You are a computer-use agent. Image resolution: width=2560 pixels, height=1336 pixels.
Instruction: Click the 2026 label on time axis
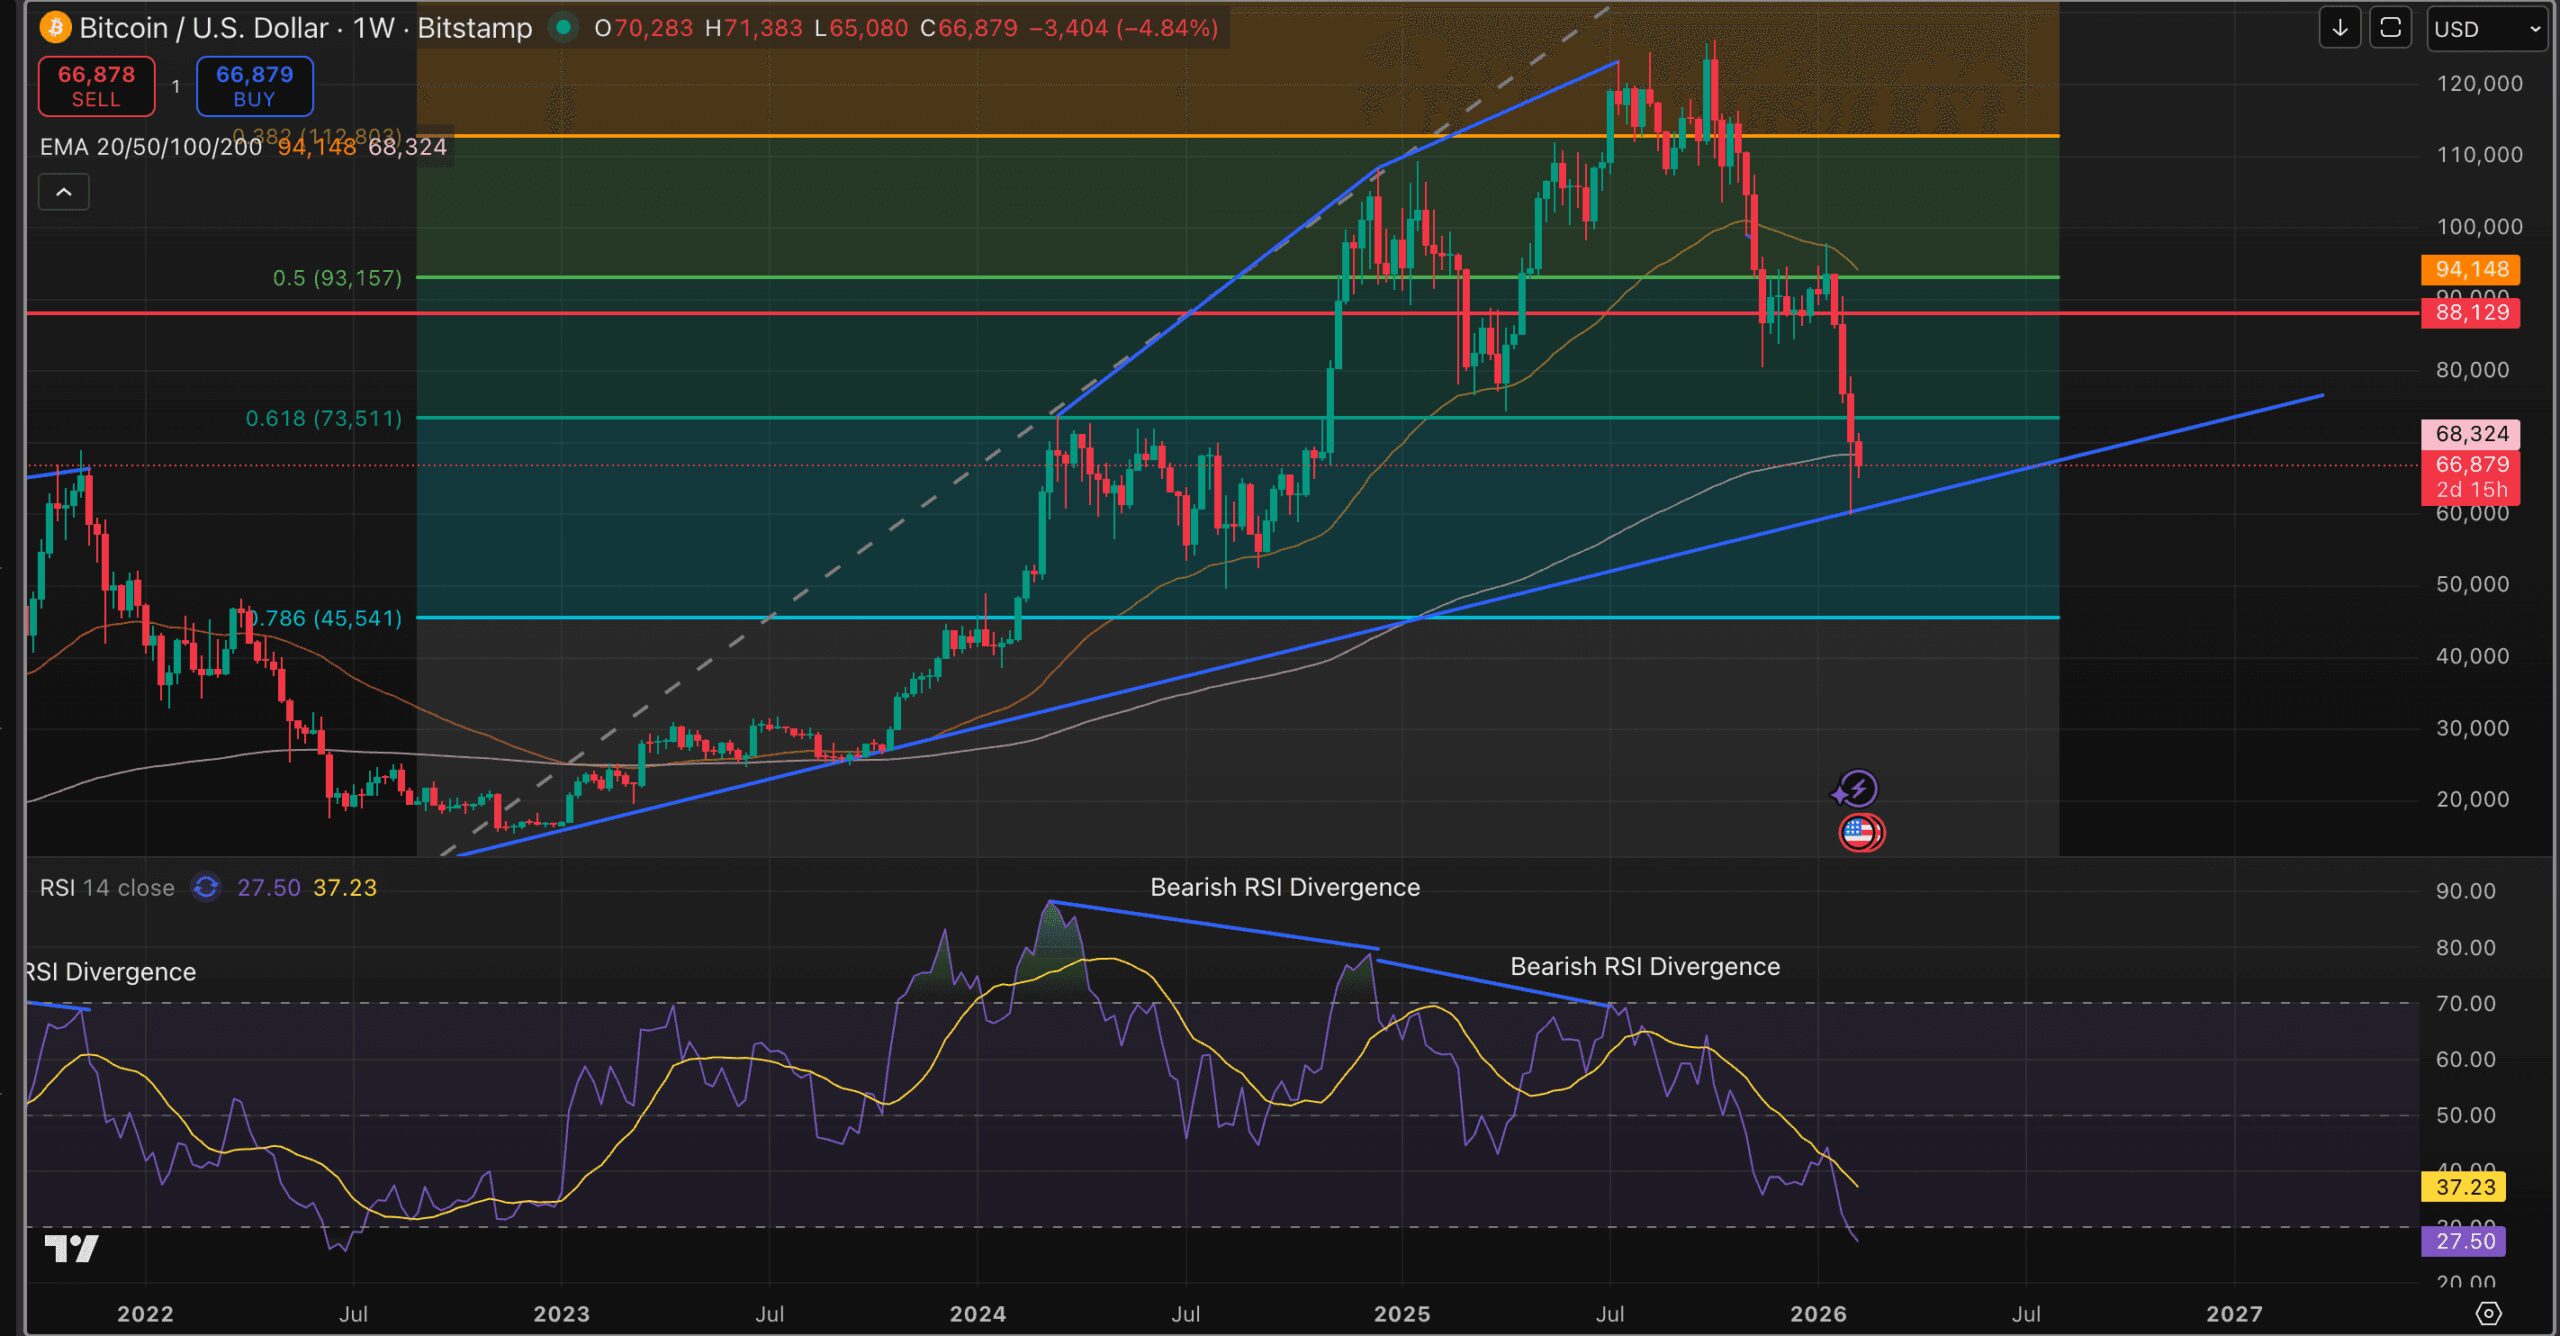[1818, 1313]
